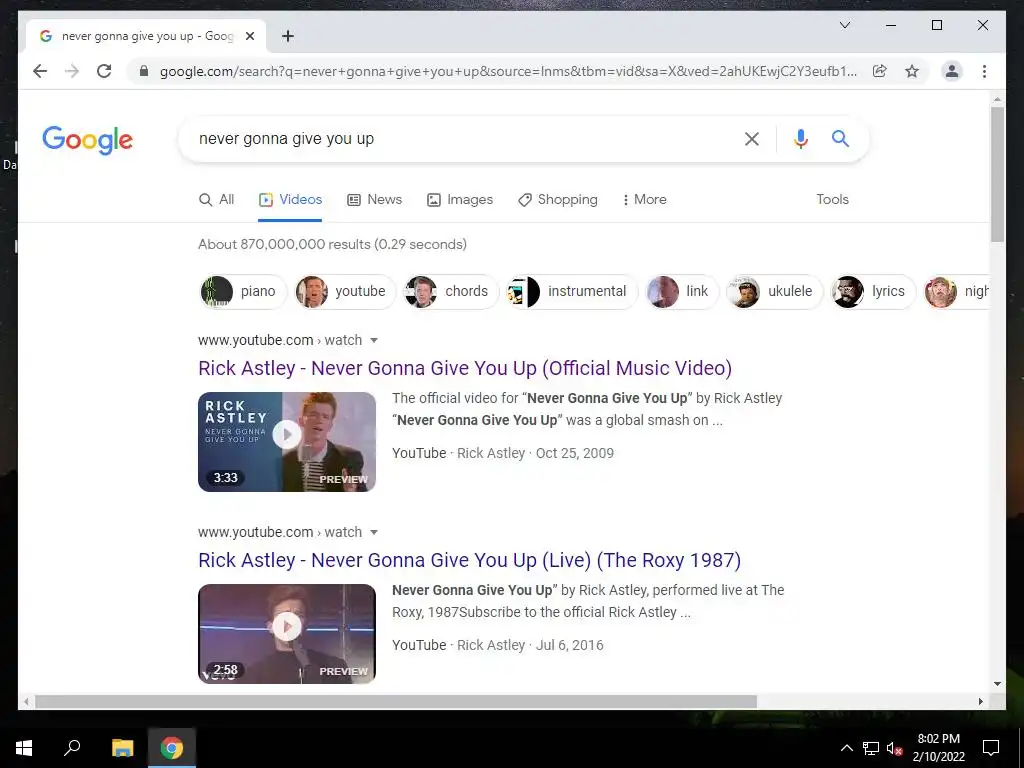Open the Windows notification center
The image size is (1024, 768).
(x=991, y=748)
